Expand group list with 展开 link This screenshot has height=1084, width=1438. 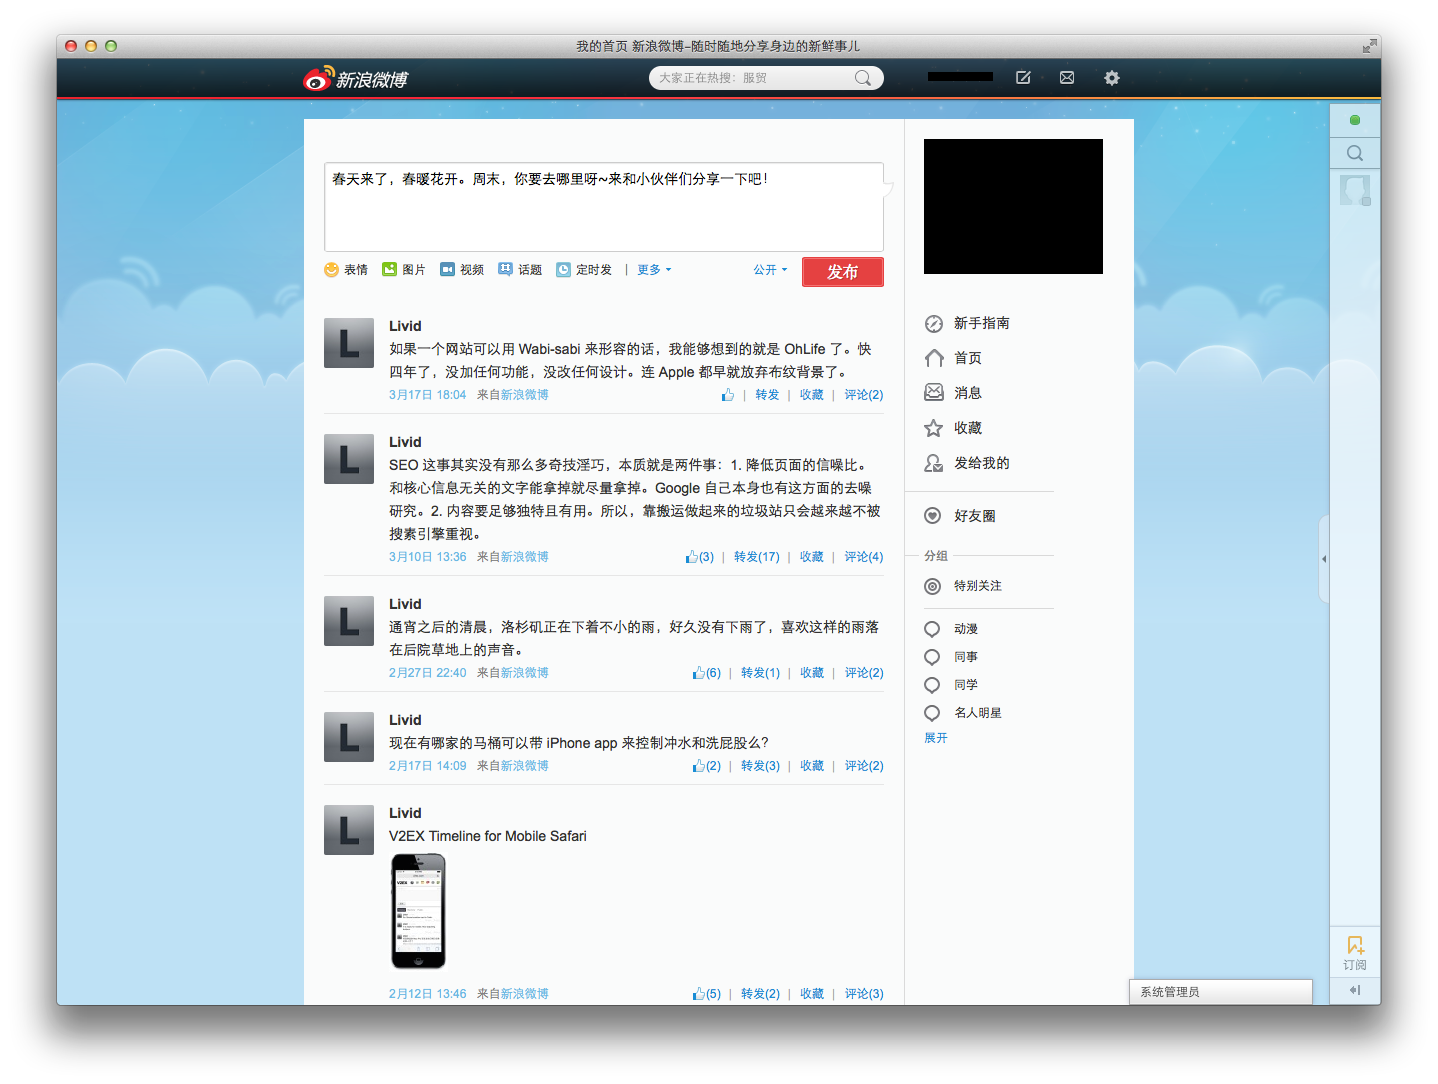coord(935,738)
